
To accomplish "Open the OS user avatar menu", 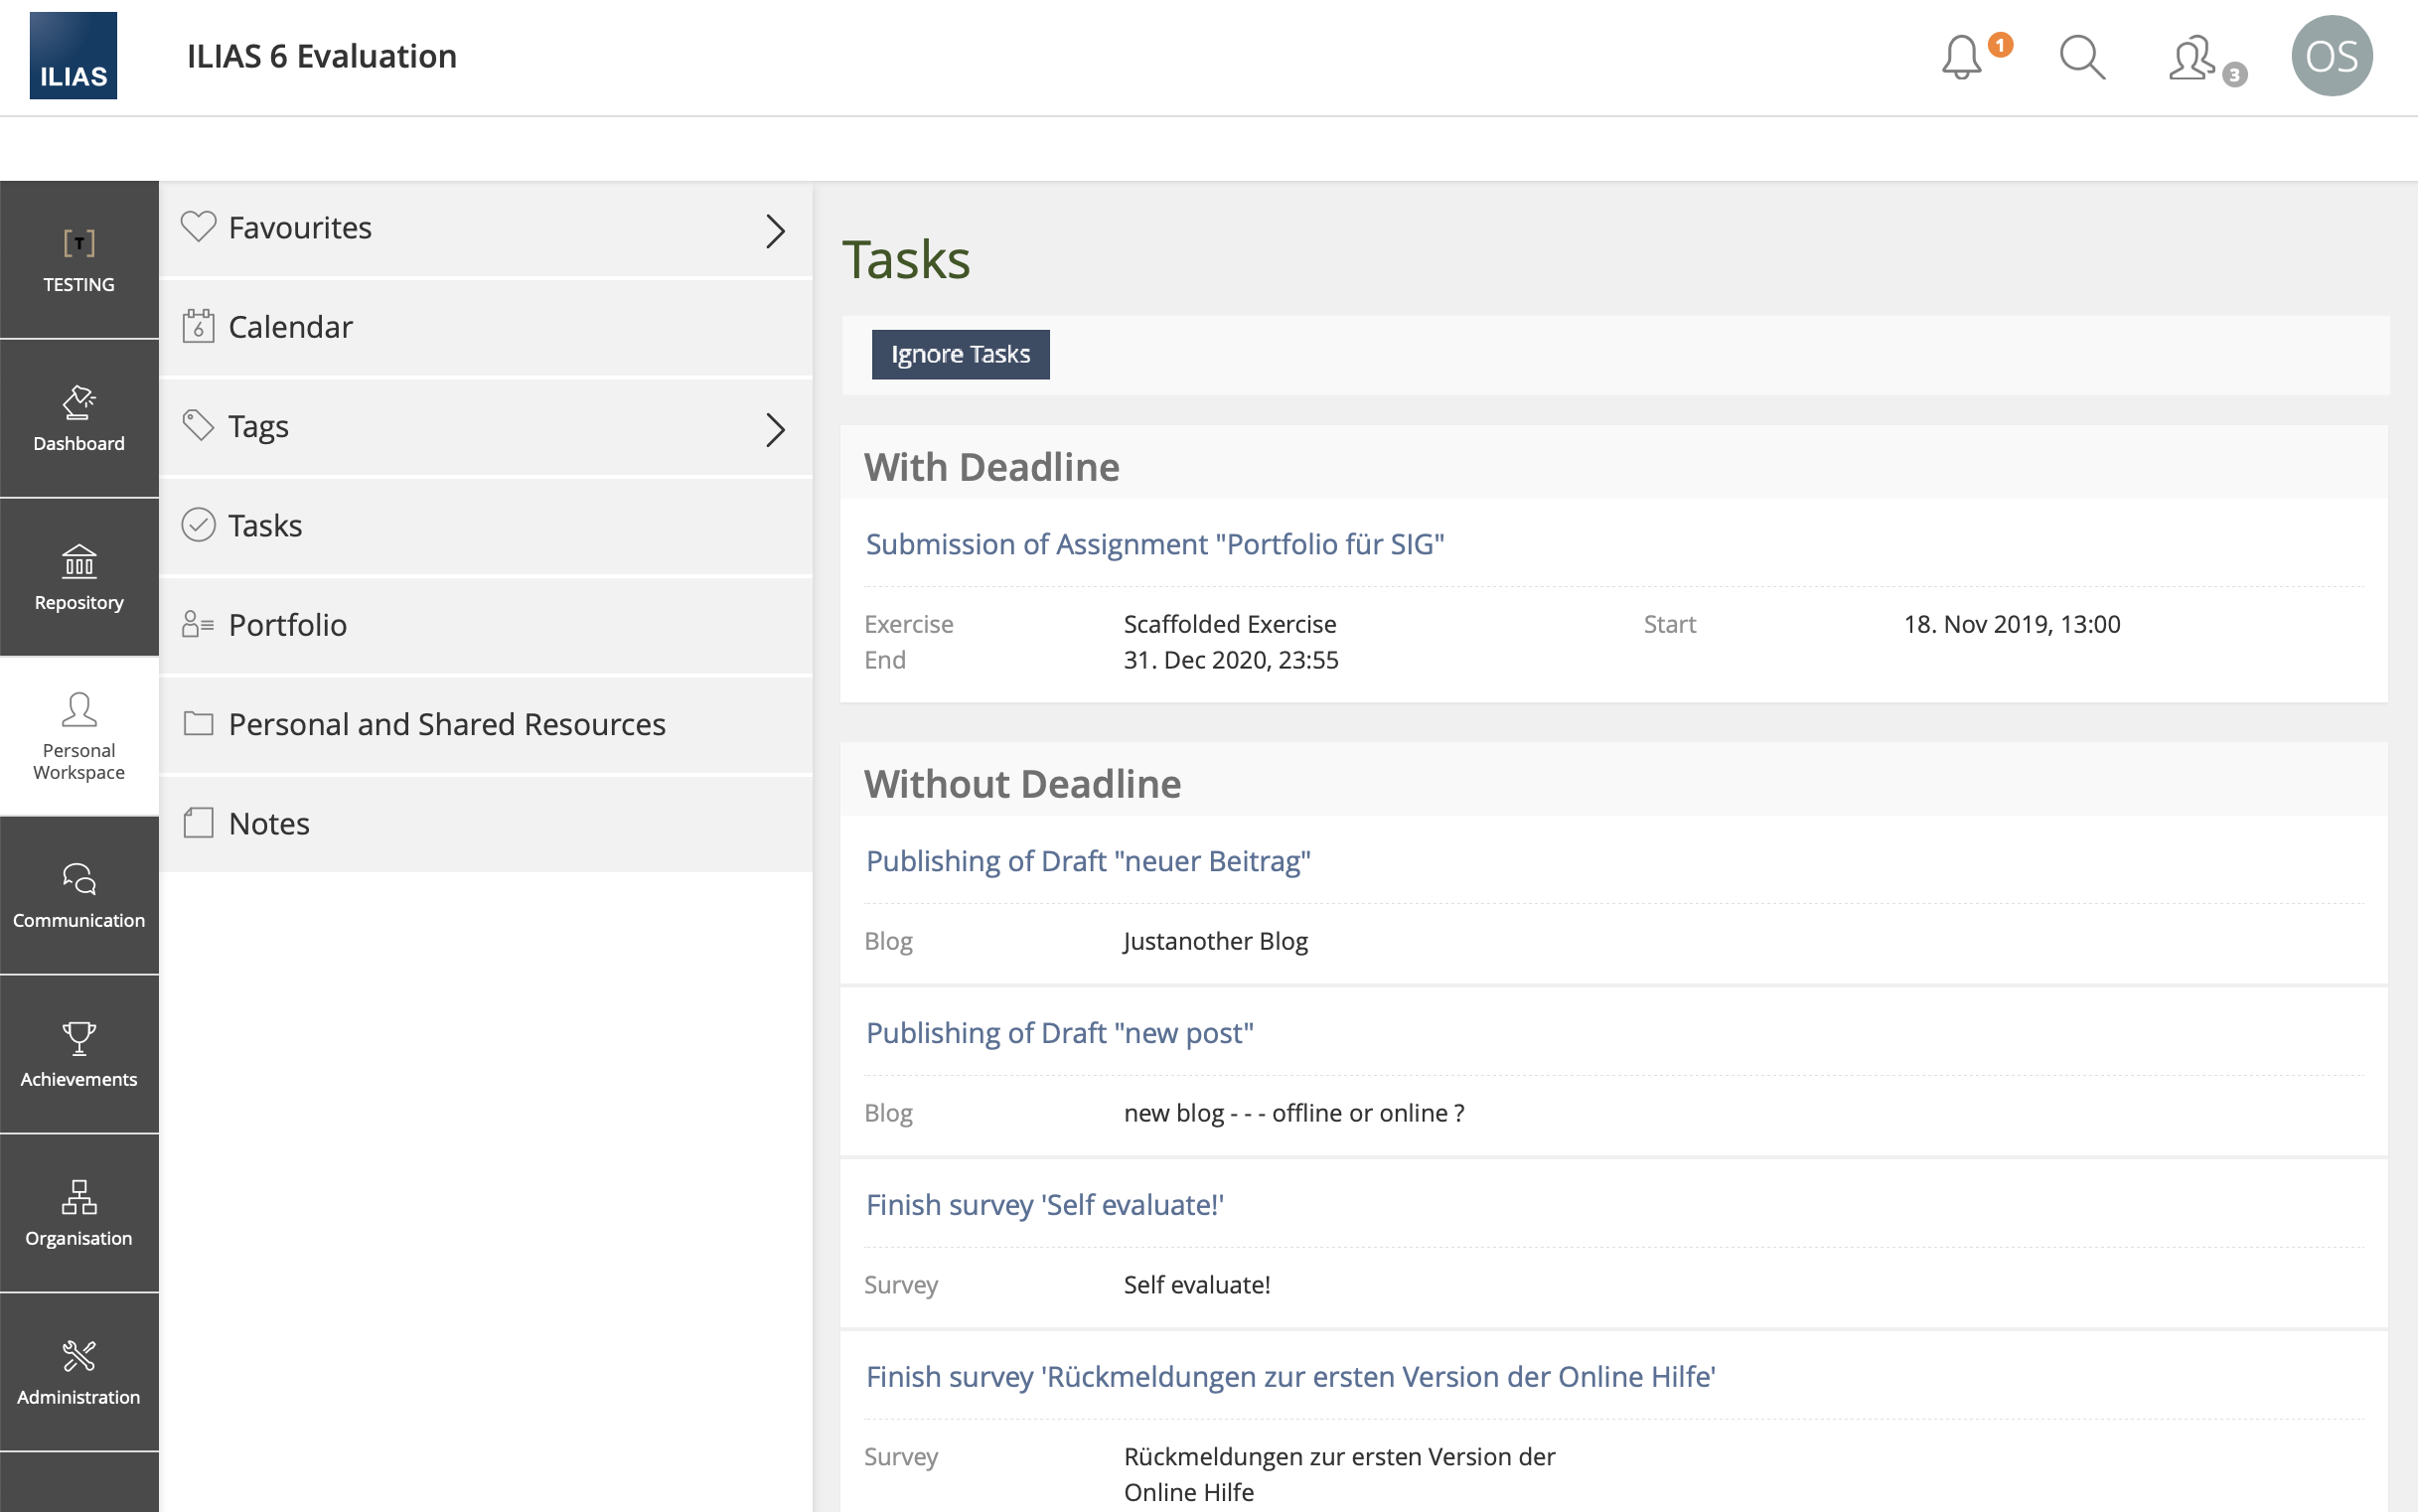I will coord(2331,57).
